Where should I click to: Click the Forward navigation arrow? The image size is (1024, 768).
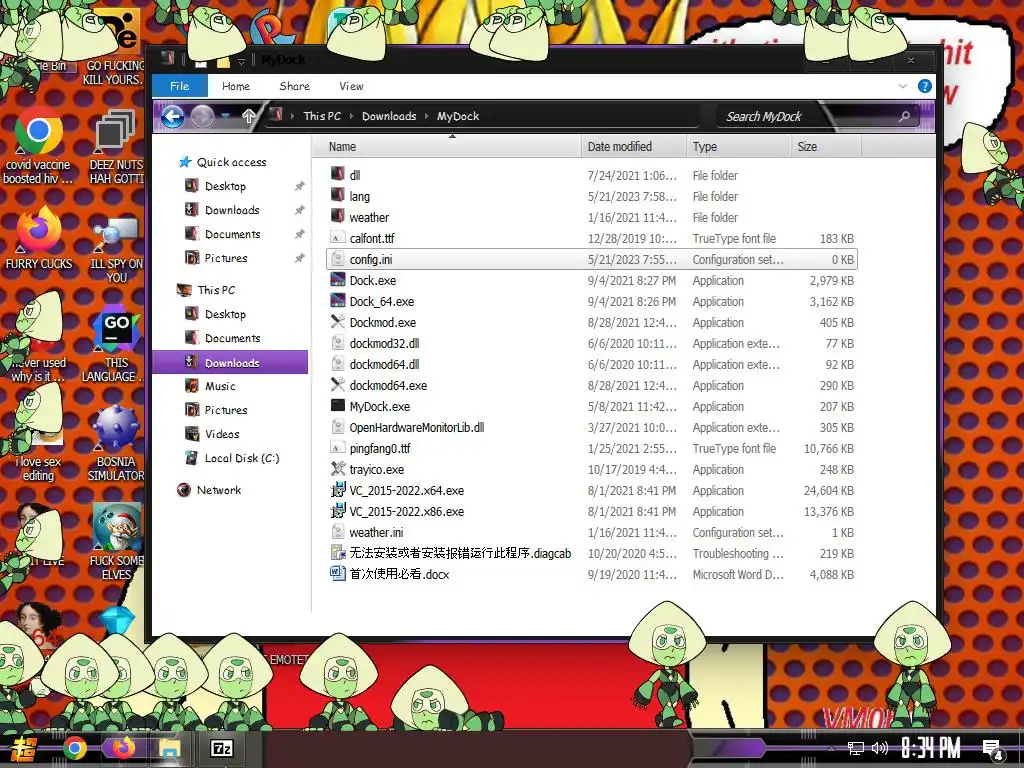point(202,117)
